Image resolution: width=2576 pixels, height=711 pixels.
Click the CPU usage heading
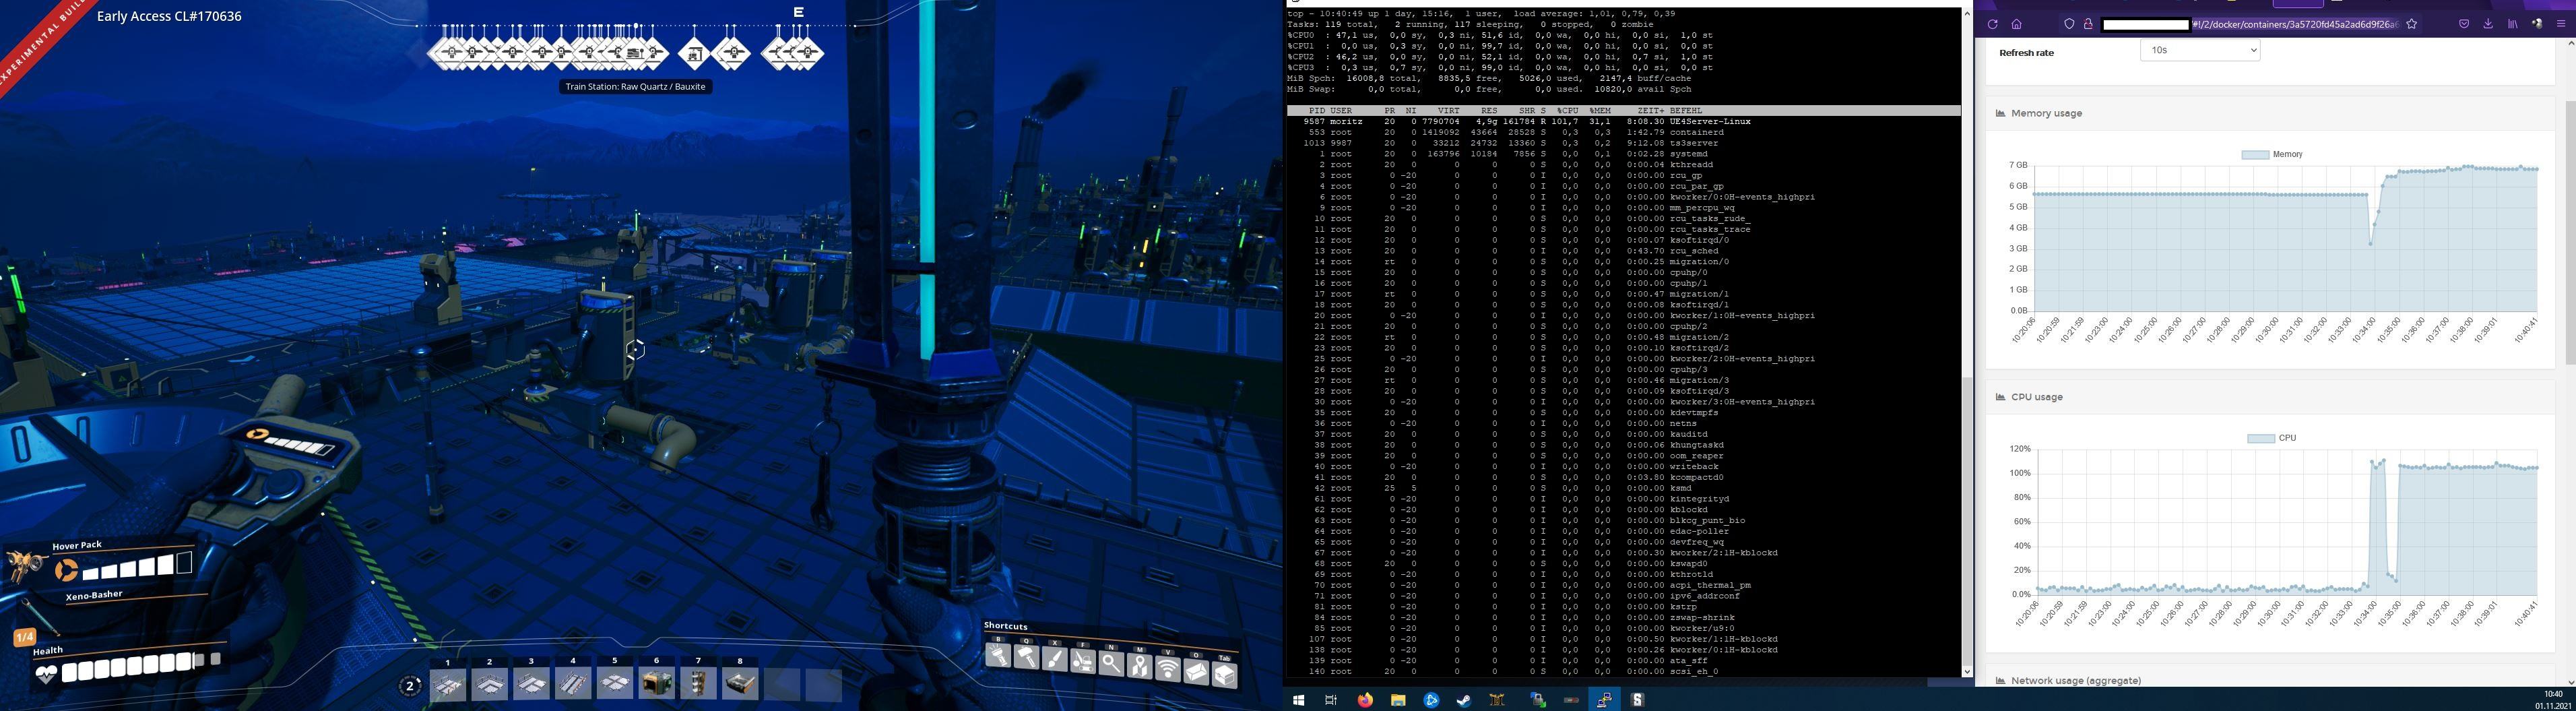pos(2037,397)
